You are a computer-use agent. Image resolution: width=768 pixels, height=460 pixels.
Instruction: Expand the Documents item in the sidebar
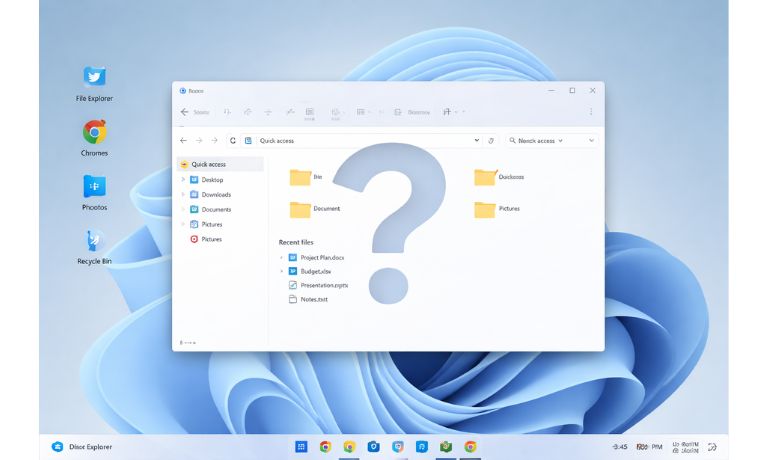[x=183, y=209]
